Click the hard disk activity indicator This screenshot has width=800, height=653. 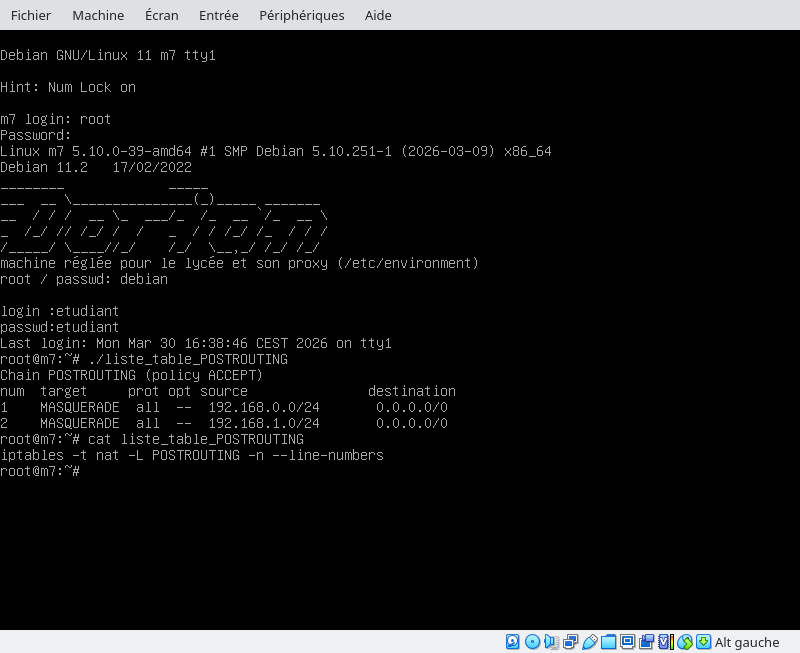tap(513, 642)
